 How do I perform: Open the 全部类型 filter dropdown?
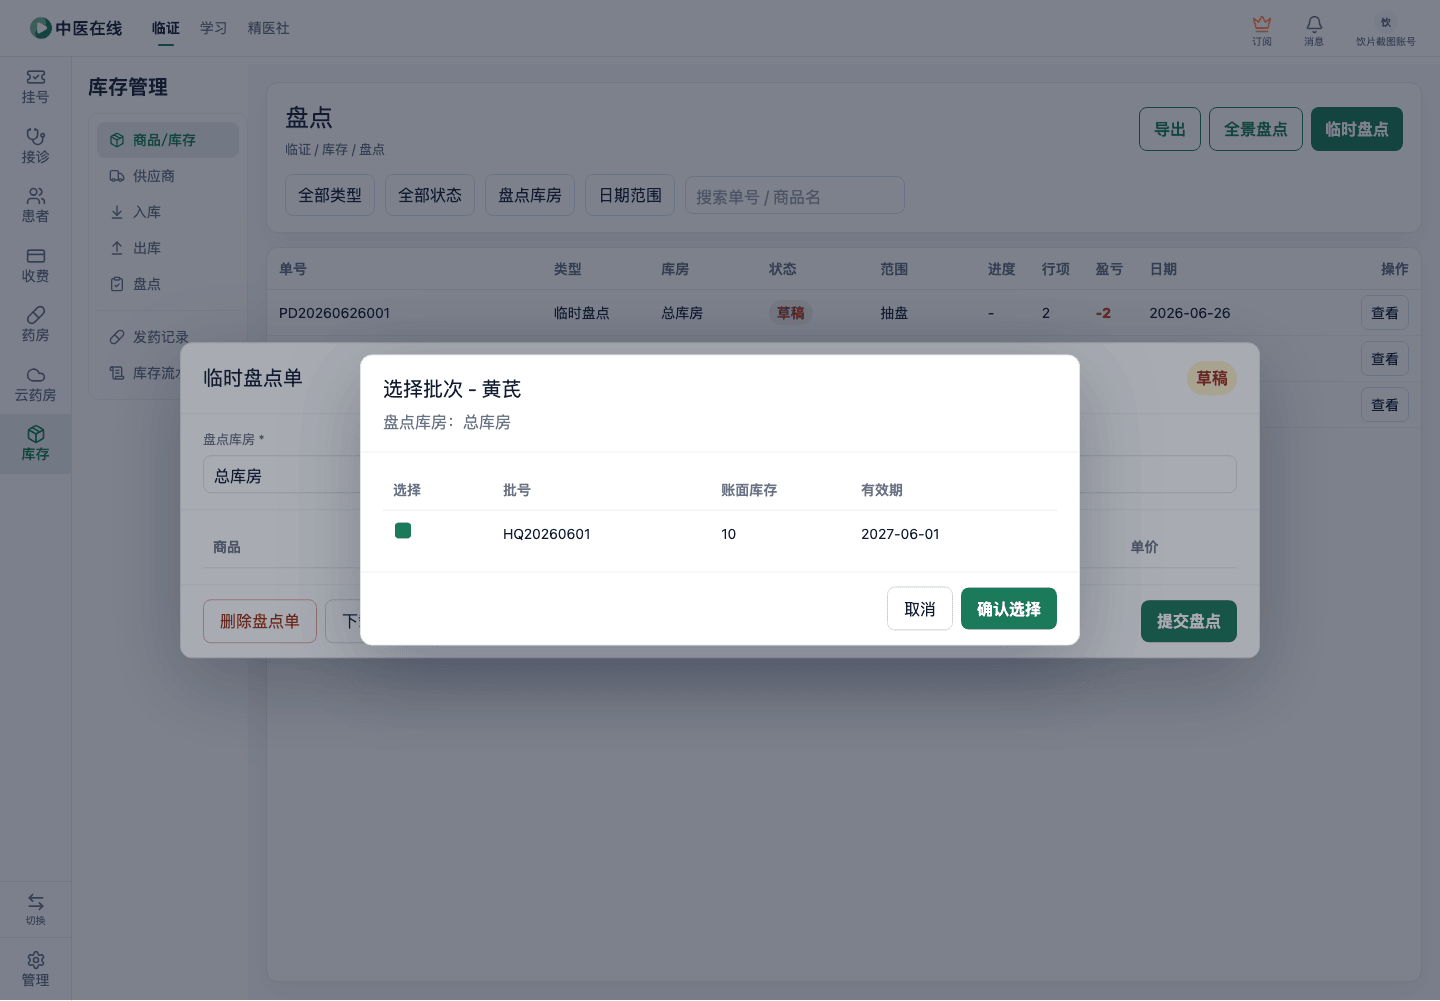330,195
